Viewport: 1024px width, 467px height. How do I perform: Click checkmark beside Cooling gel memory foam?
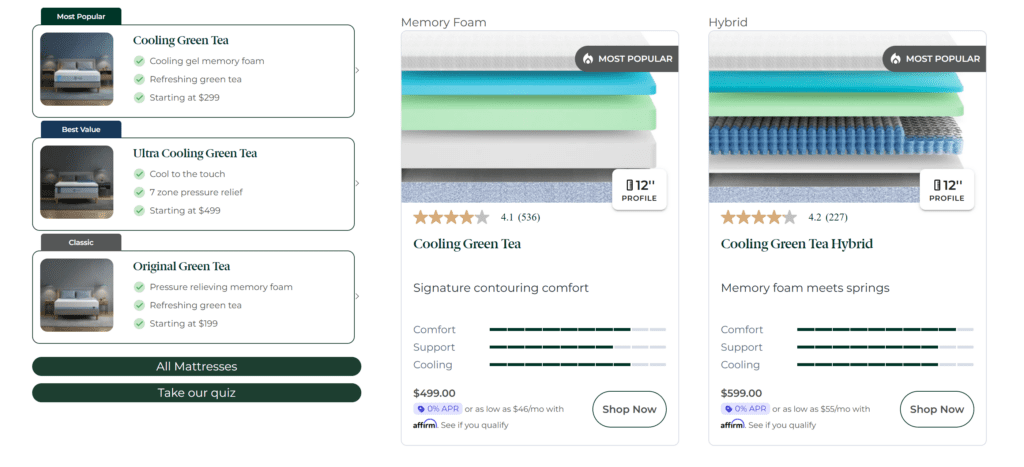point(139,61)
